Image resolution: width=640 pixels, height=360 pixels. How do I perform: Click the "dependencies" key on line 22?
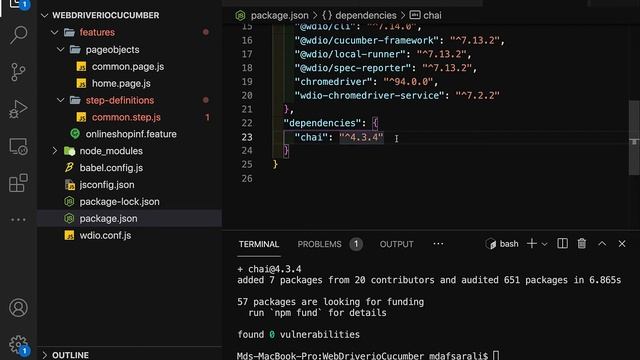(322, 123)
